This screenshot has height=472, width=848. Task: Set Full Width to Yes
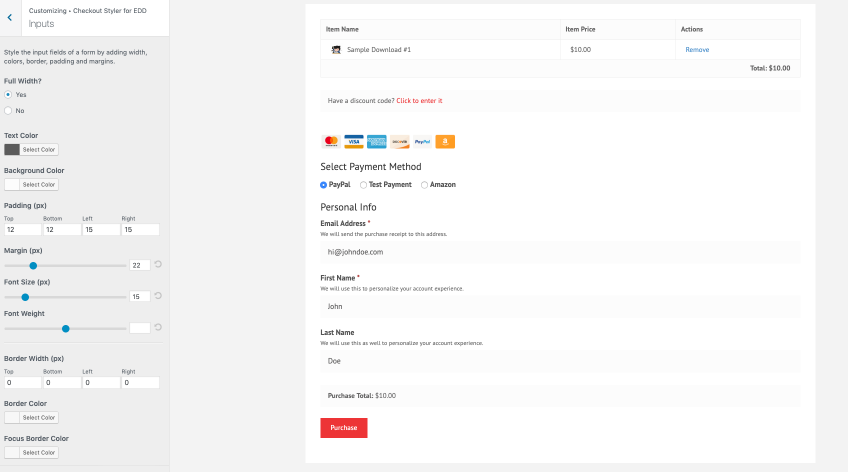tap(8, 95)
